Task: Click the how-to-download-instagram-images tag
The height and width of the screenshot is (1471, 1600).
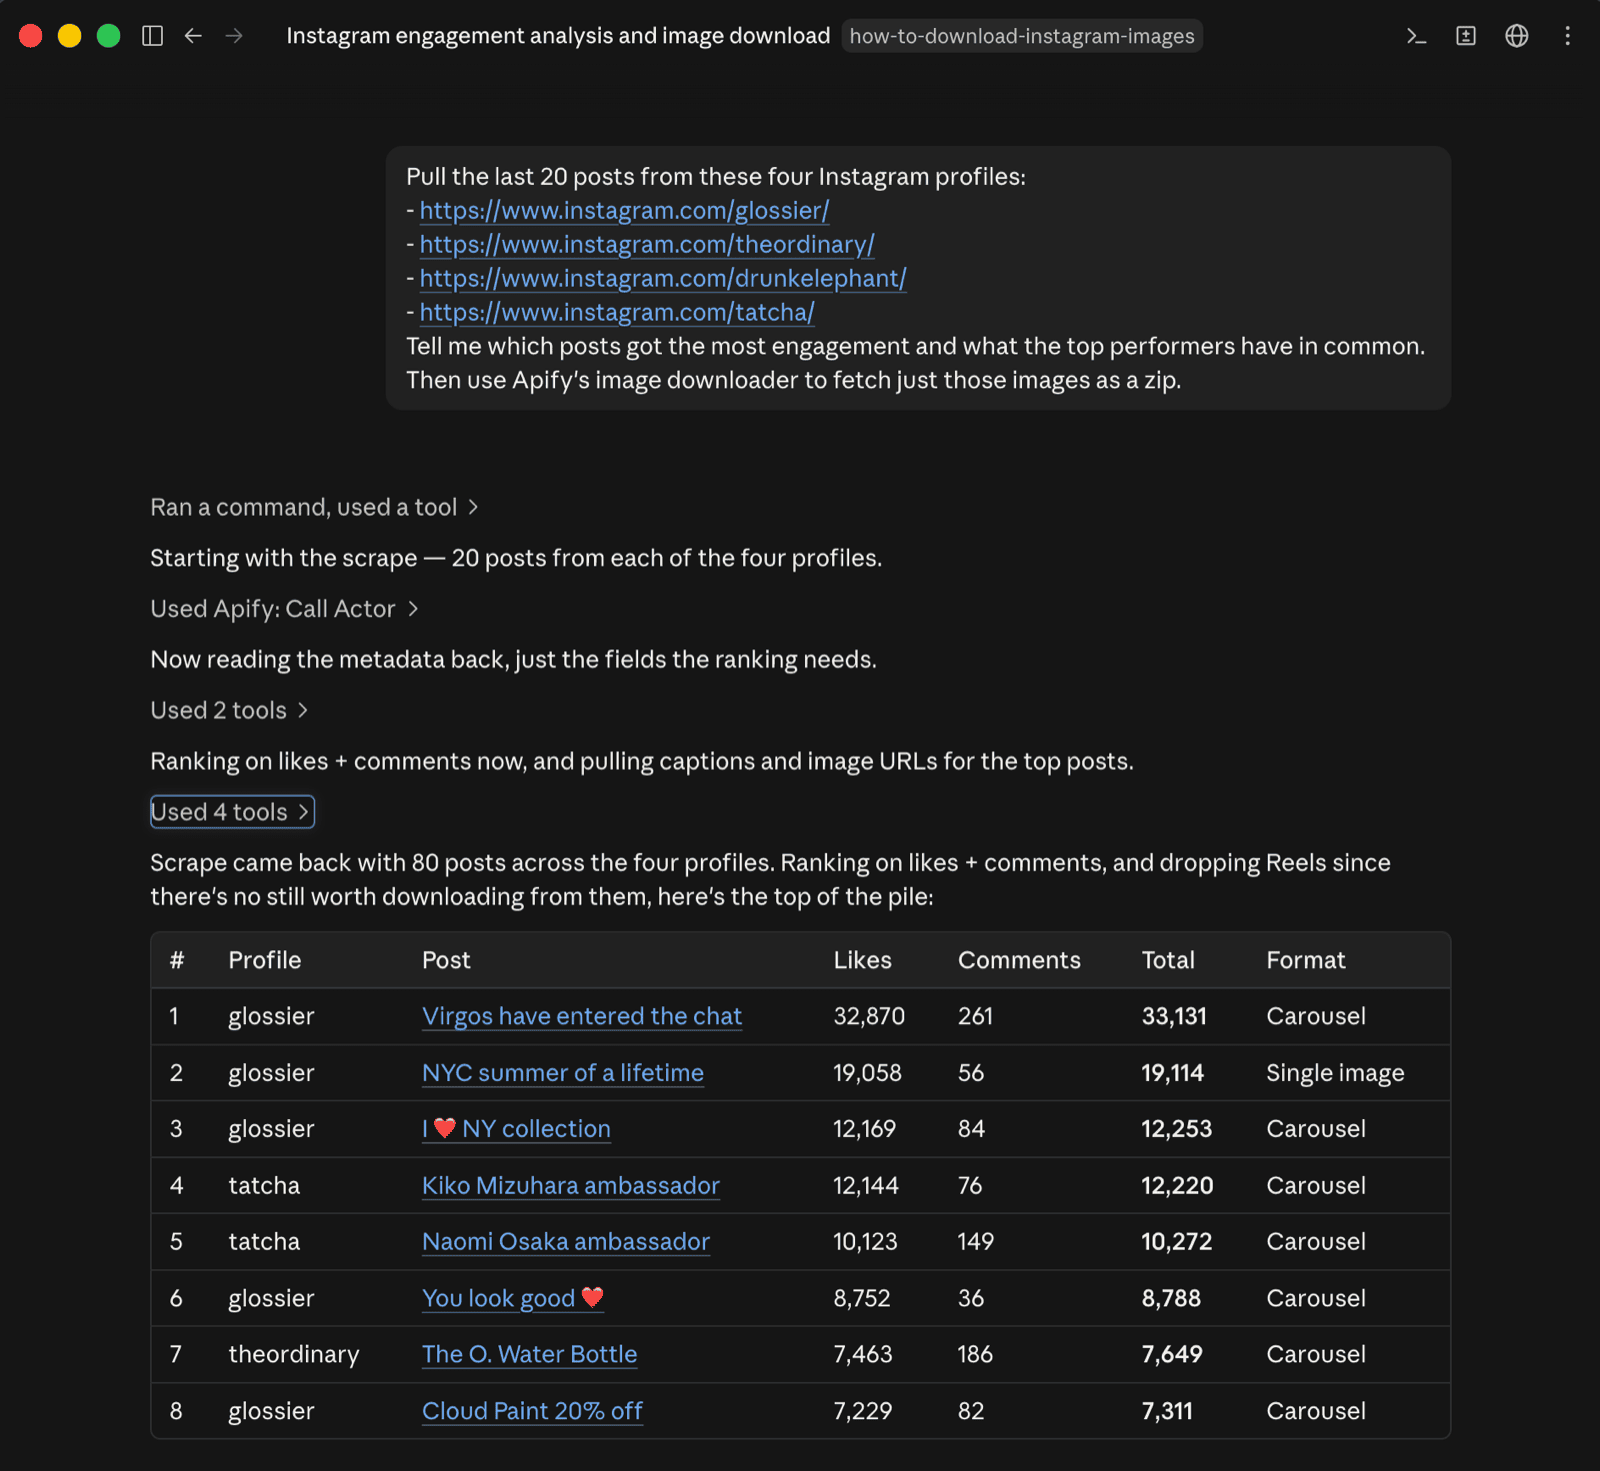Action: tap(1022, 36)
